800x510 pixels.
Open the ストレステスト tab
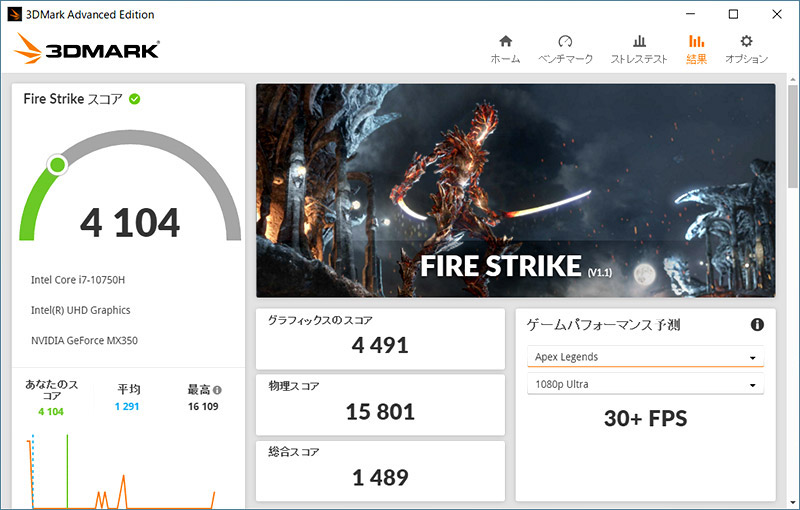point(639,49)
